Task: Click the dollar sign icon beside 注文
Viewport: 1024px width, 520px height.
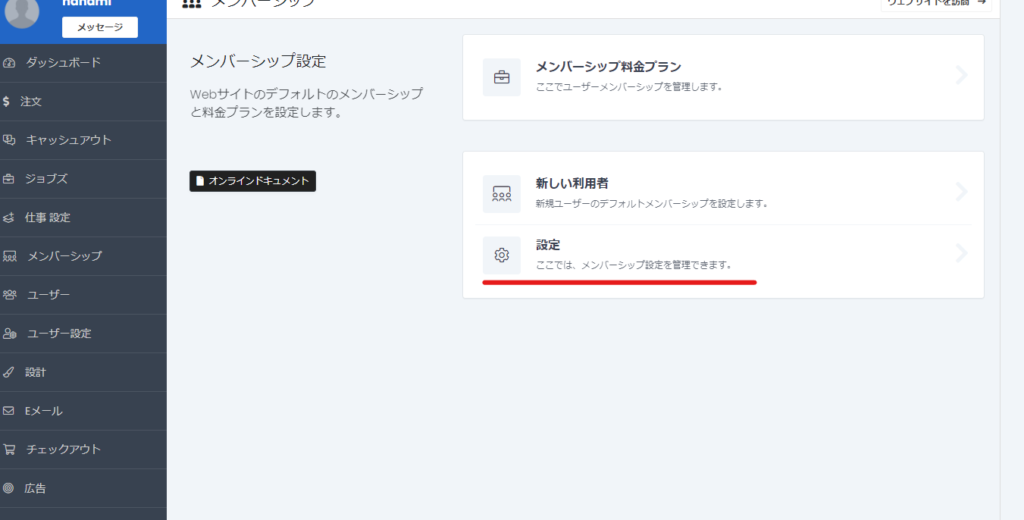Action: (7, 101)
